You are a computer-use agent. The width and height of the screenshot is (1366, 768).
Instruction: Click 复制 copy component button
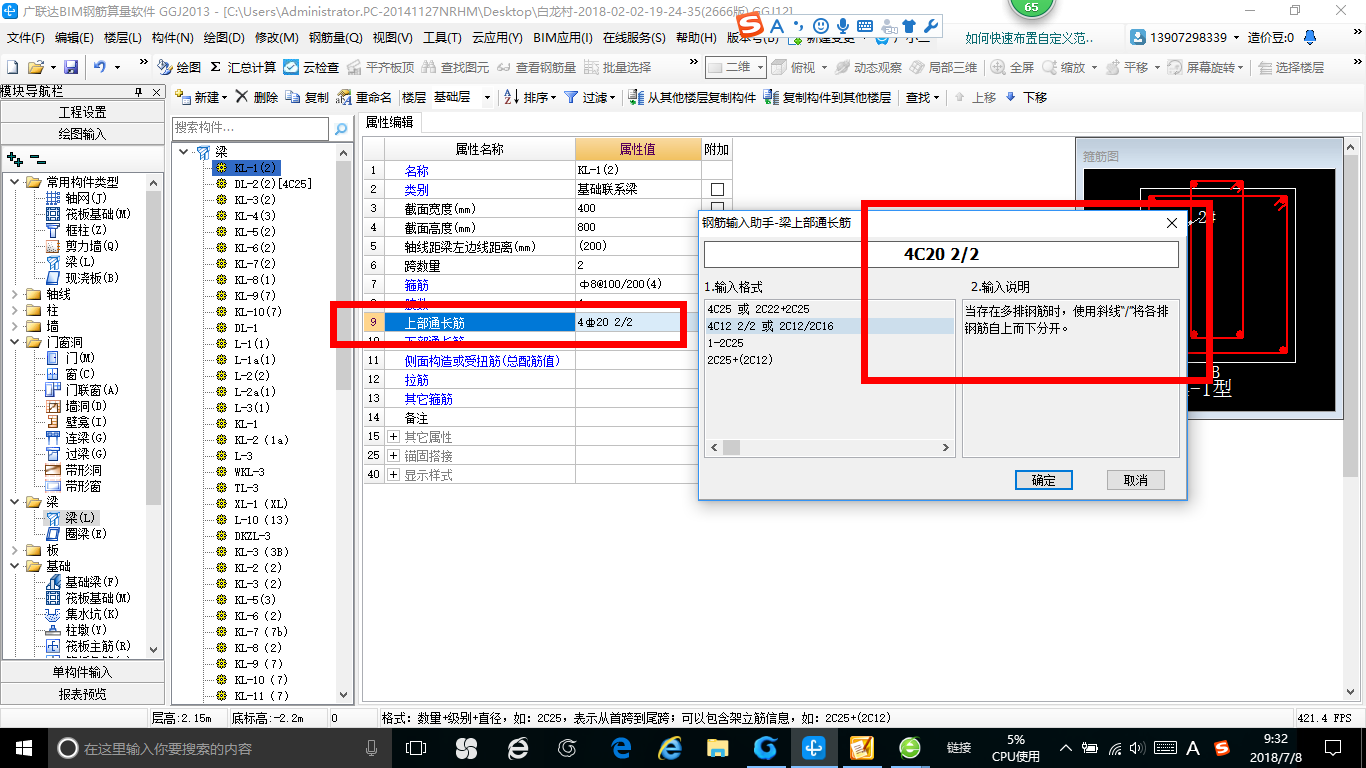point(307,97)
